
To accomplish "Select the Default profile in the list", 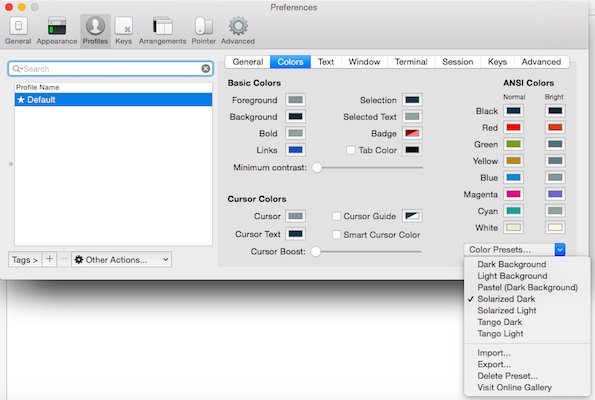I will pos(113,100).
